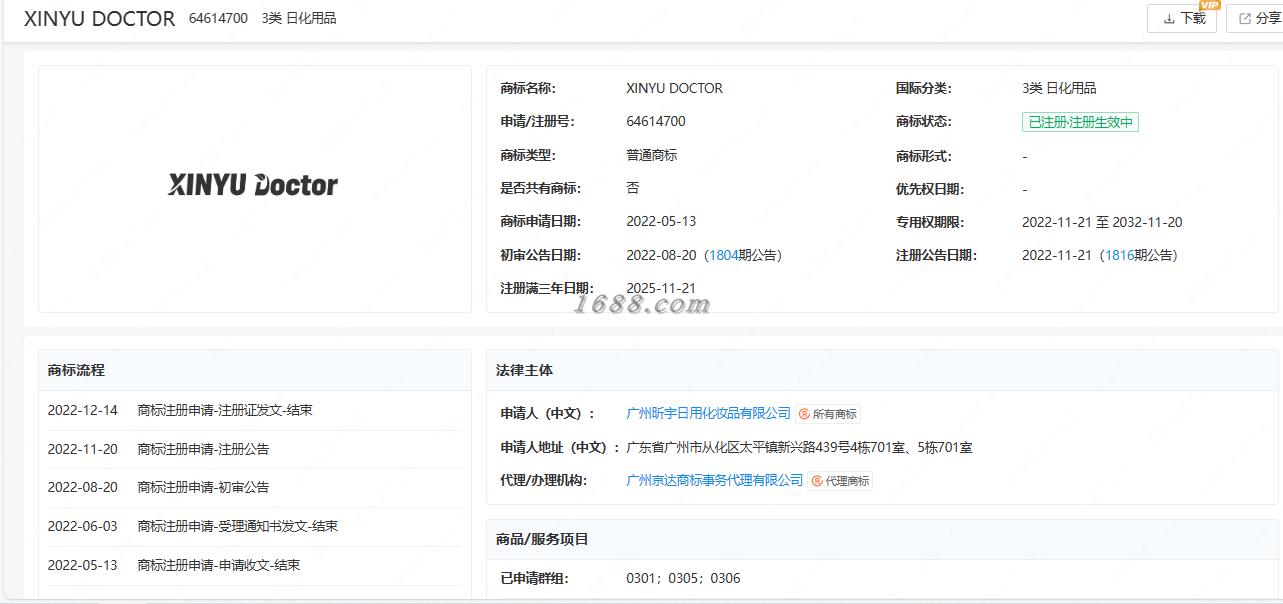The height and width of the screenshot is (604, 1283).
Task: Click the 下载 download button
Action: pyautogui.click(x=1181, y=18)
